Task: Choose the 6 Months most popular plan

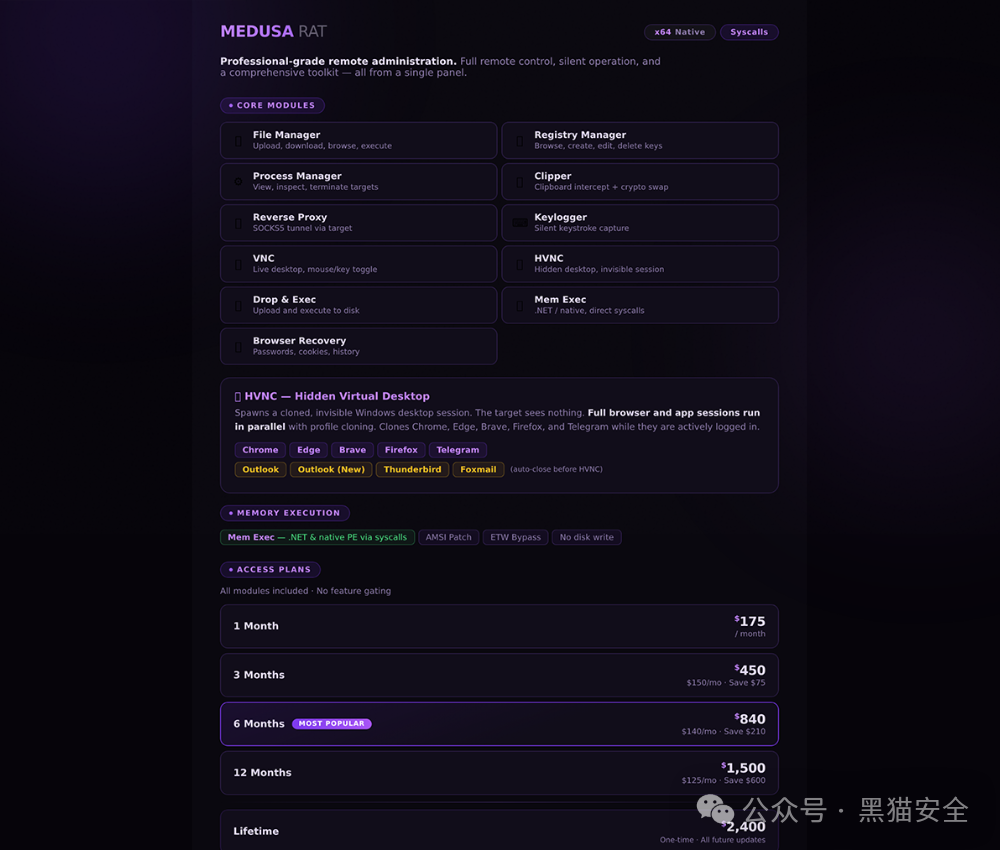Action: tap(499, 724)
